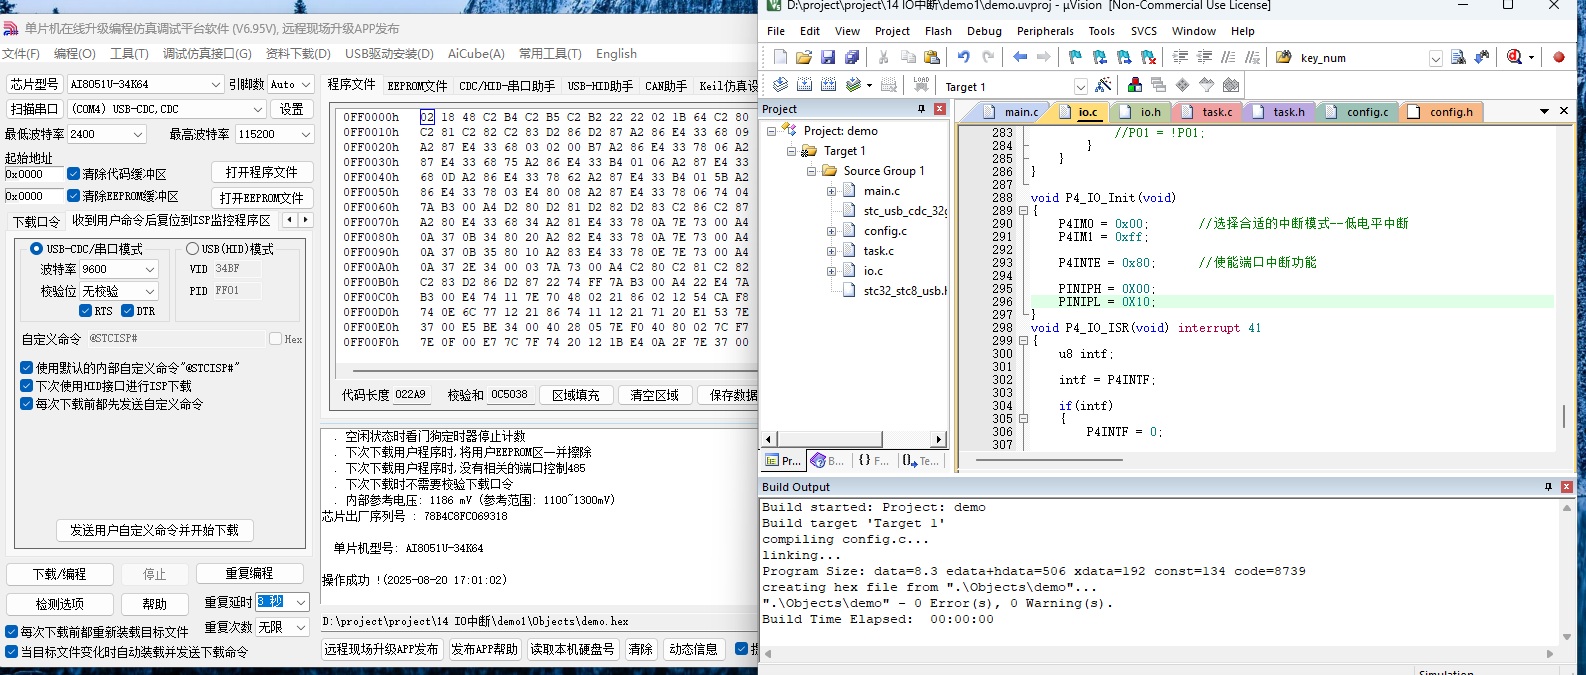1586x675 pixels.
Task: Open Options for Target wand icon
Action: click(x=1103, y=86)
